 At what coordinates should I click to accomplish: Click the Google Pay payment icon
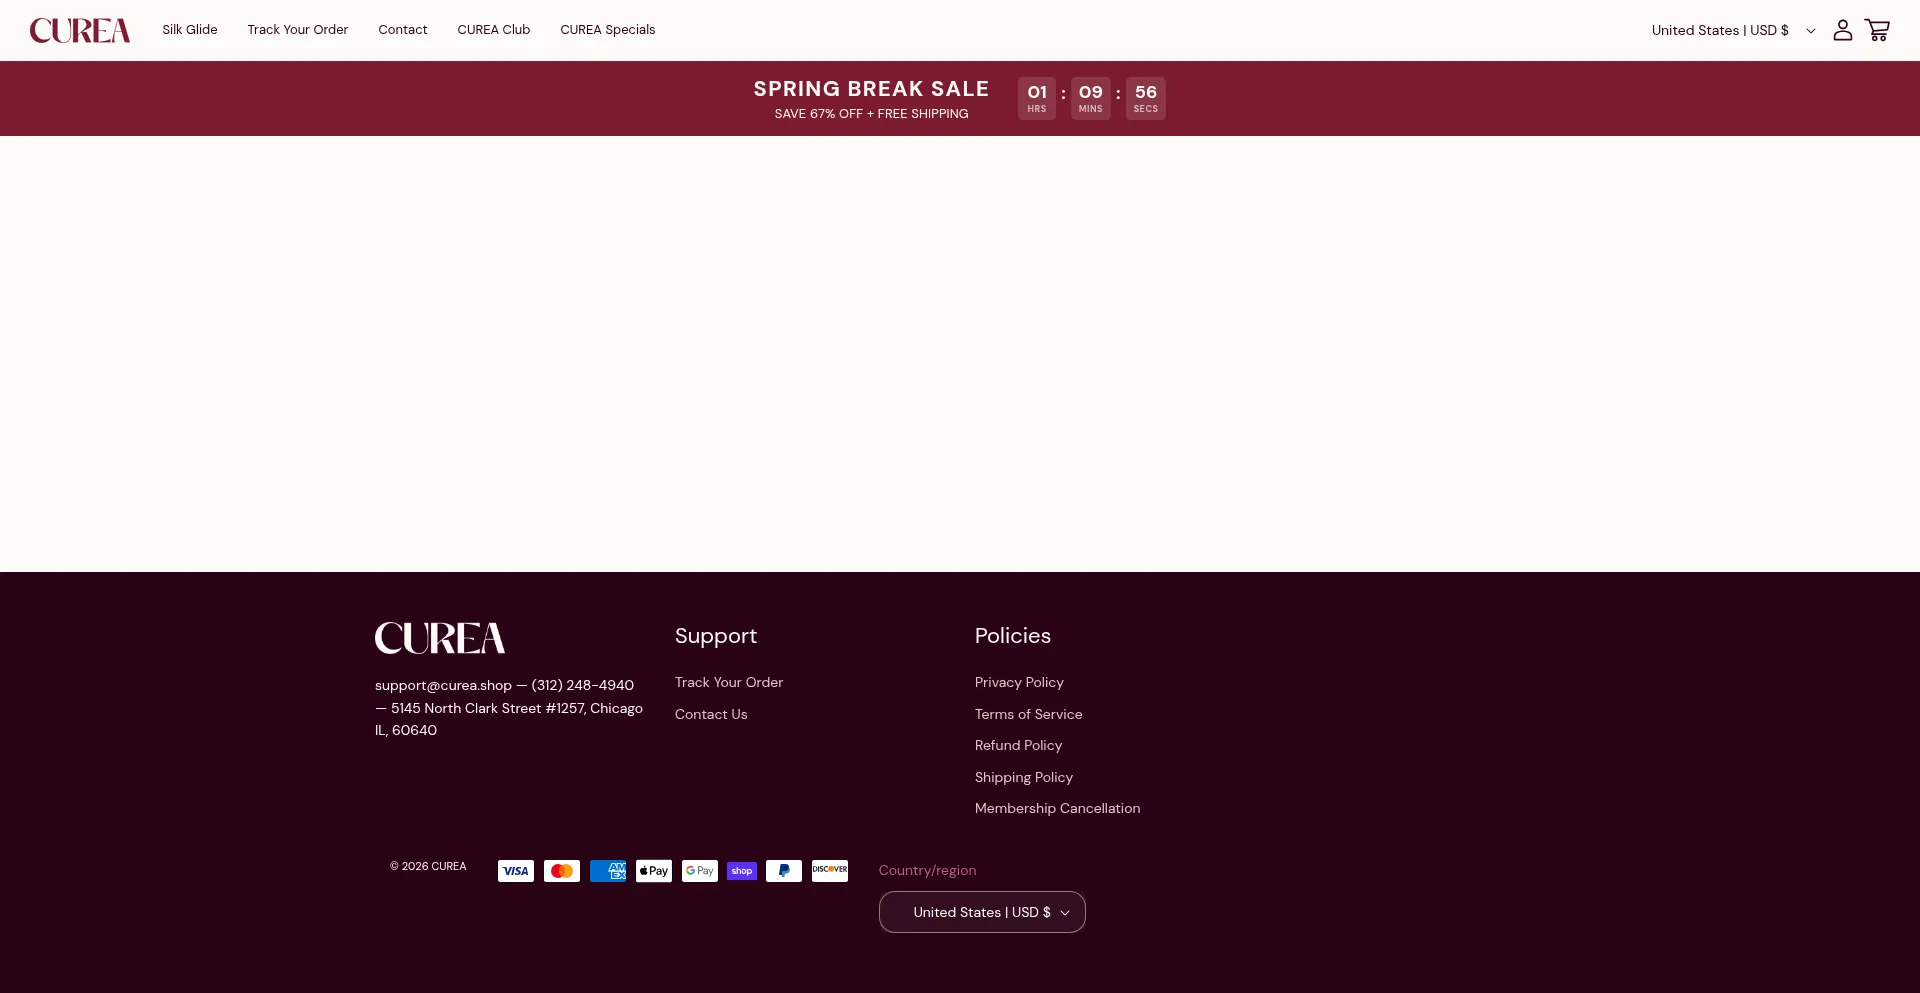700,871
